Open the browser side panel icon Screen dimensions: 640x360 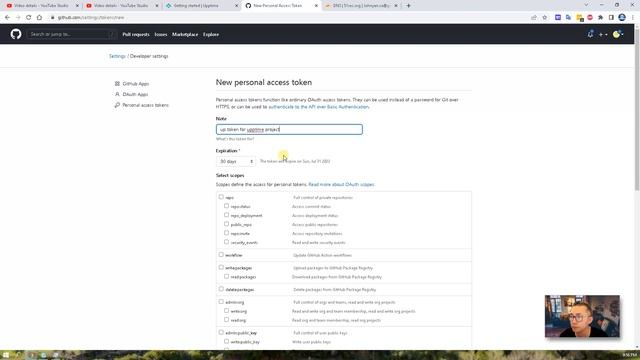point(611,18)
